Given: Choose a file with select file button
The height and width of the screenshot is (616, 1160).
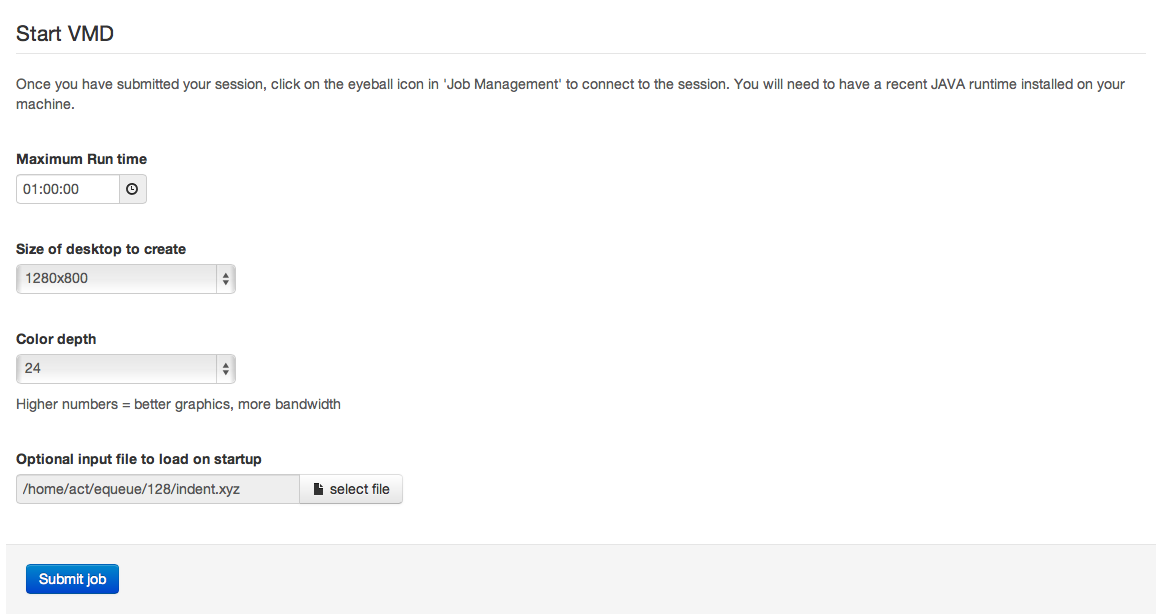Looking at the screenshot, I should (351, 490).
